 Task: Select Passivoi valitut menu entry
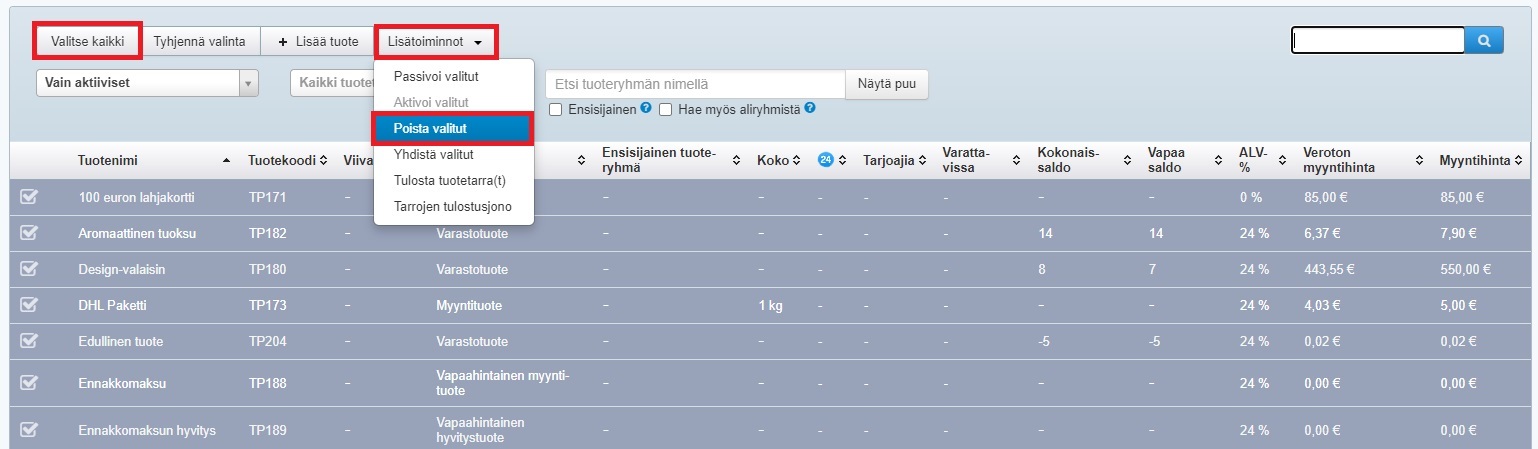[x=436, y=76]
